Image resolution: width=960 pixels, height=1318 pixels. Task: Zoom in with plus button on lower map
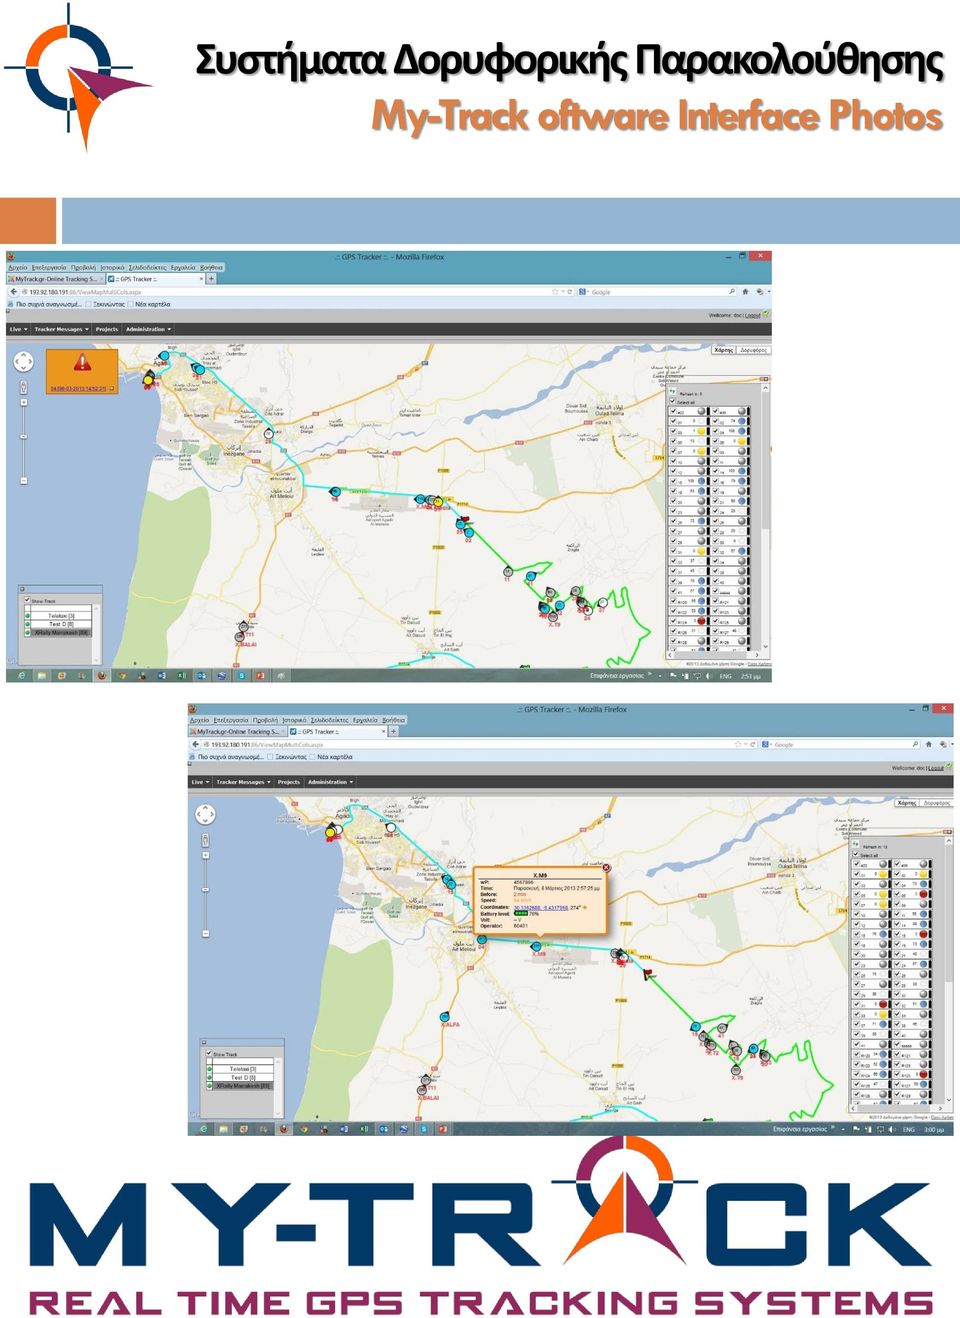click(x=205, y=855)
